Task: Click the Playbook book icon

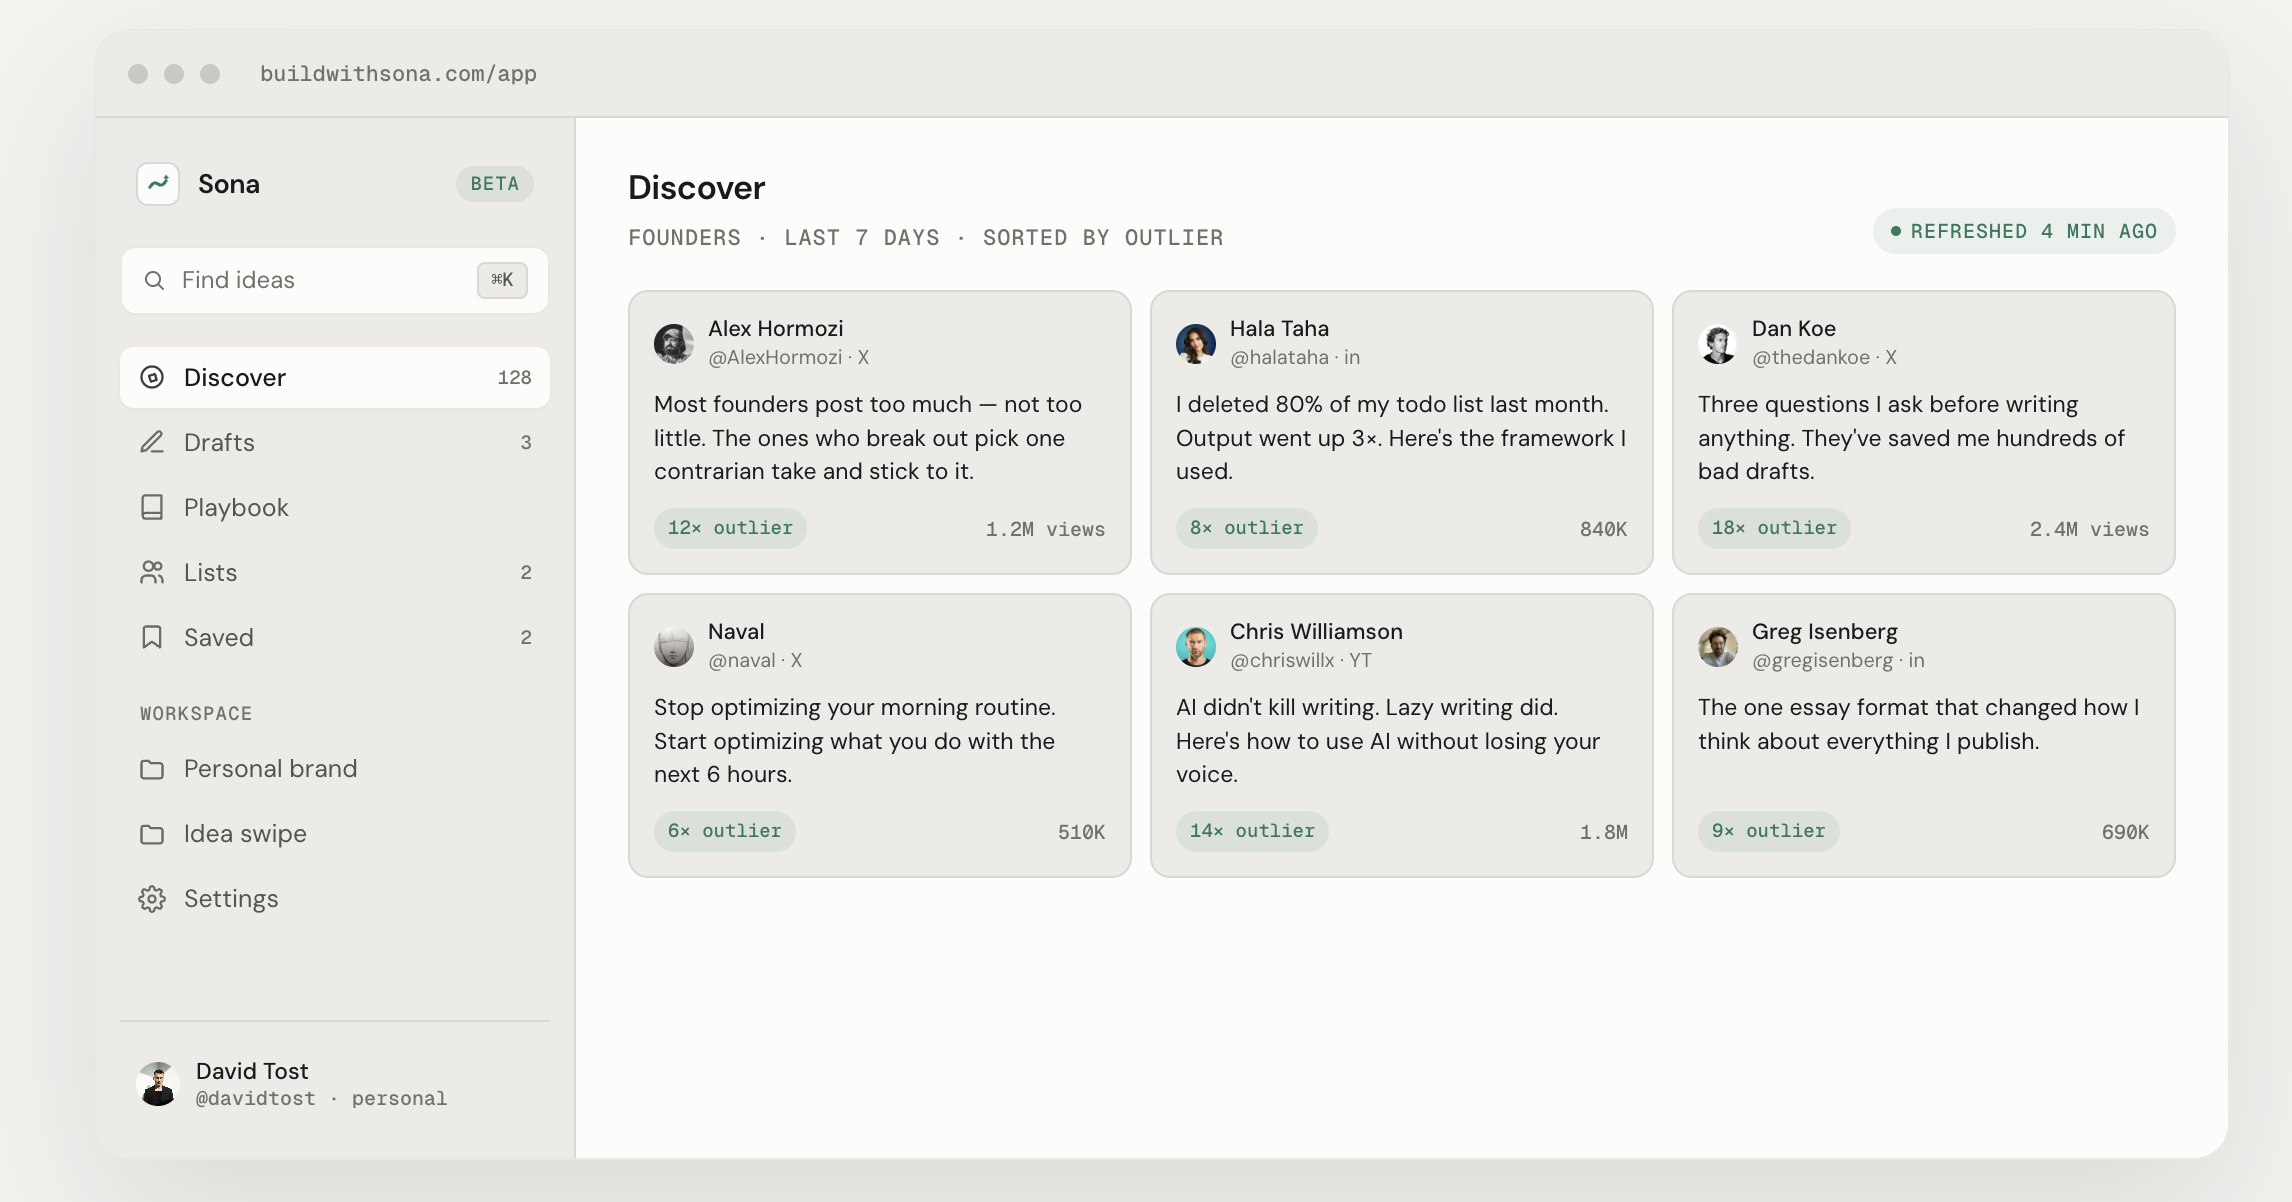Action: click(152, 507)
